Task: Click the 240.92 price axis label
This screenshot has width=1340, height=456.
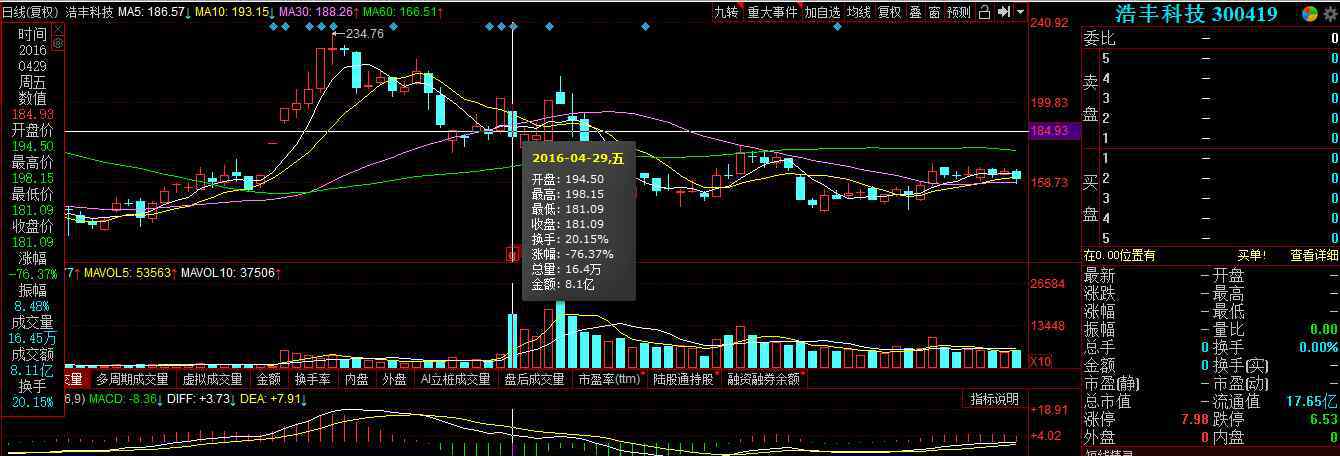Action: click(1050, 23)
